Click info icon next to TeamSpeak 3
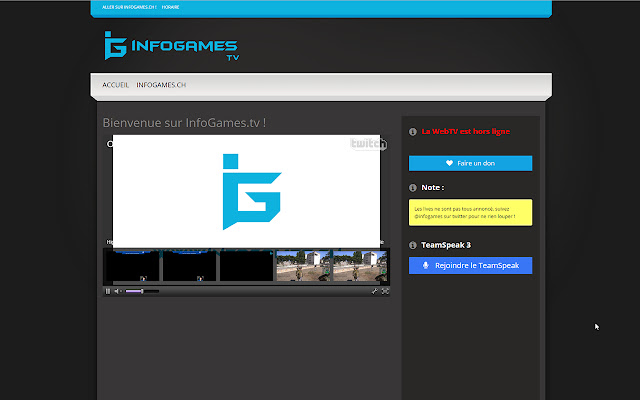 414,245
